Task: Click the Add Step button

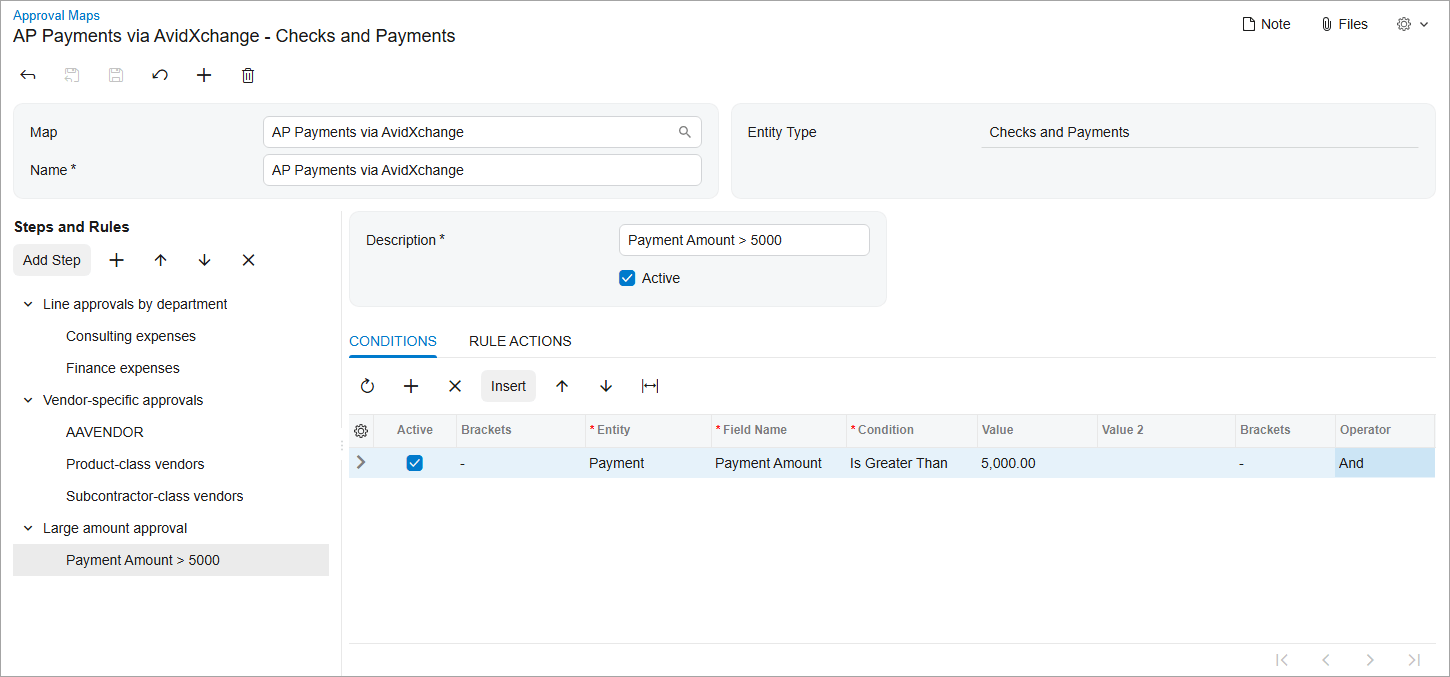Action: point(52,260)
